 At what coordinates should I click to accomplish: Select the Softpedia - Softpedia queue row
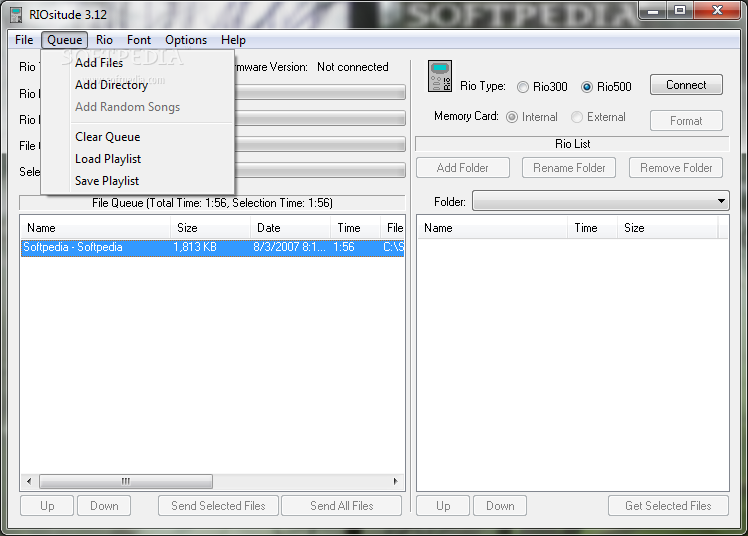tap(213, 247)
